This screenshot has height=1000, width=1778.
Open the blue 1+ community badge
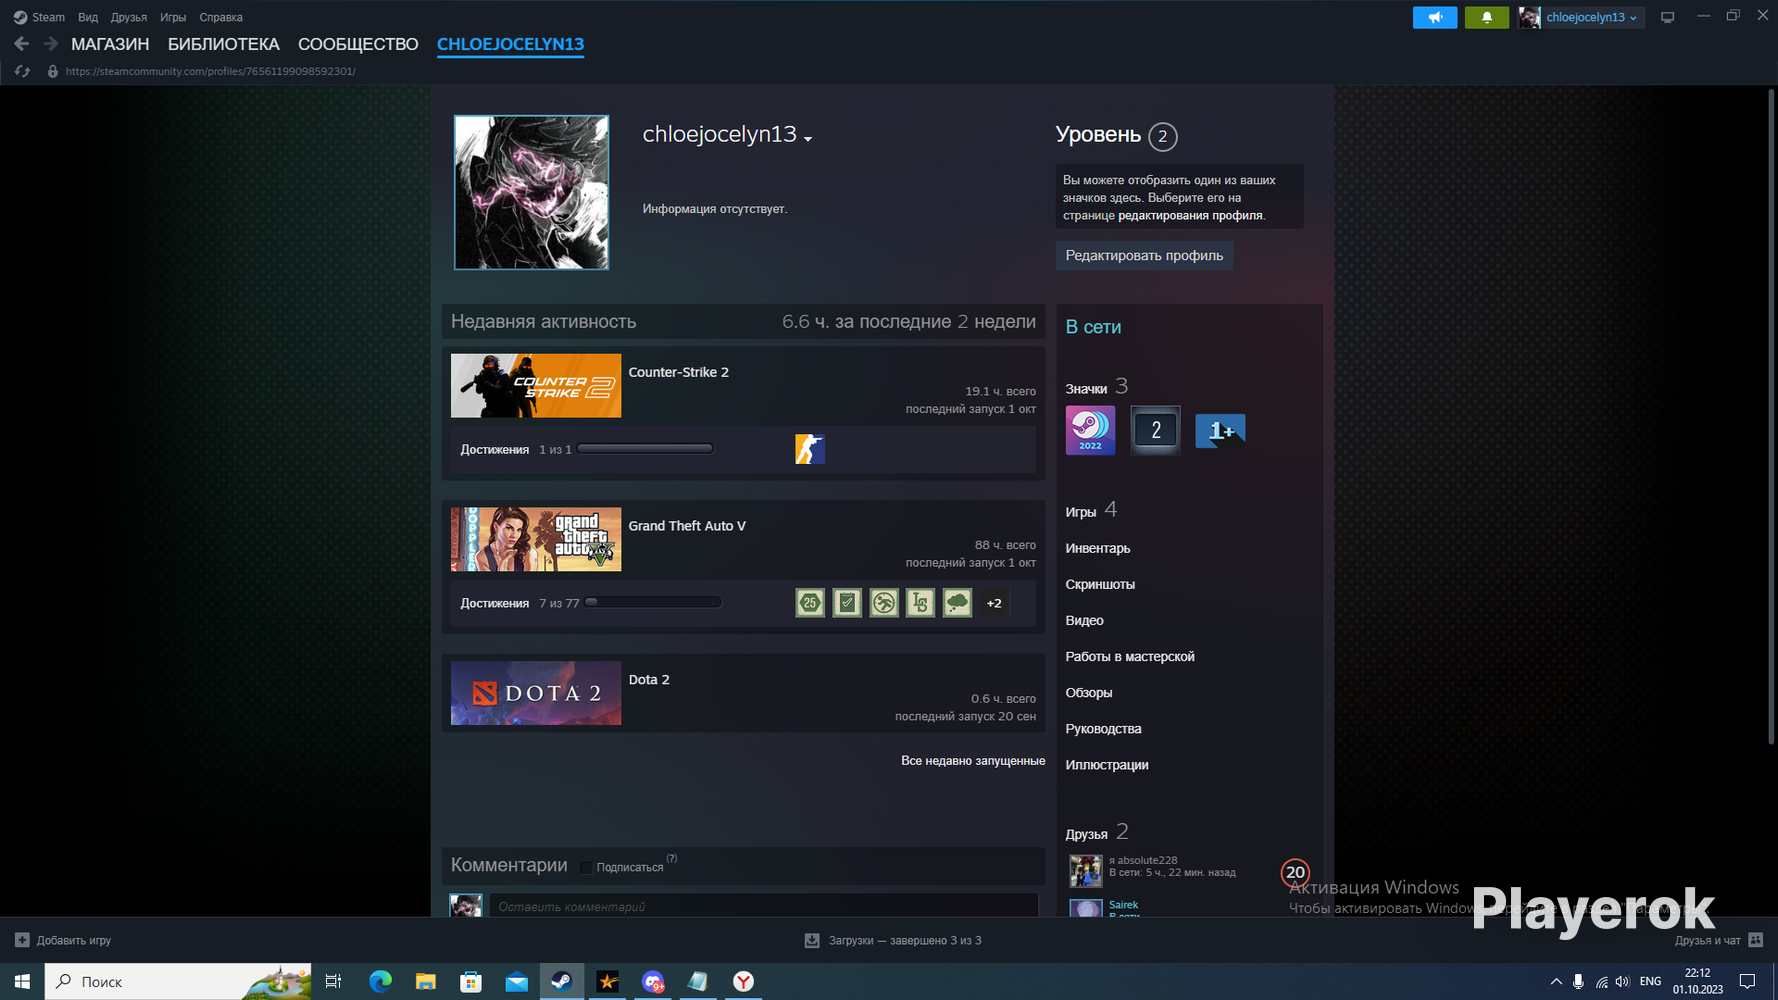tap(1220, 430)
